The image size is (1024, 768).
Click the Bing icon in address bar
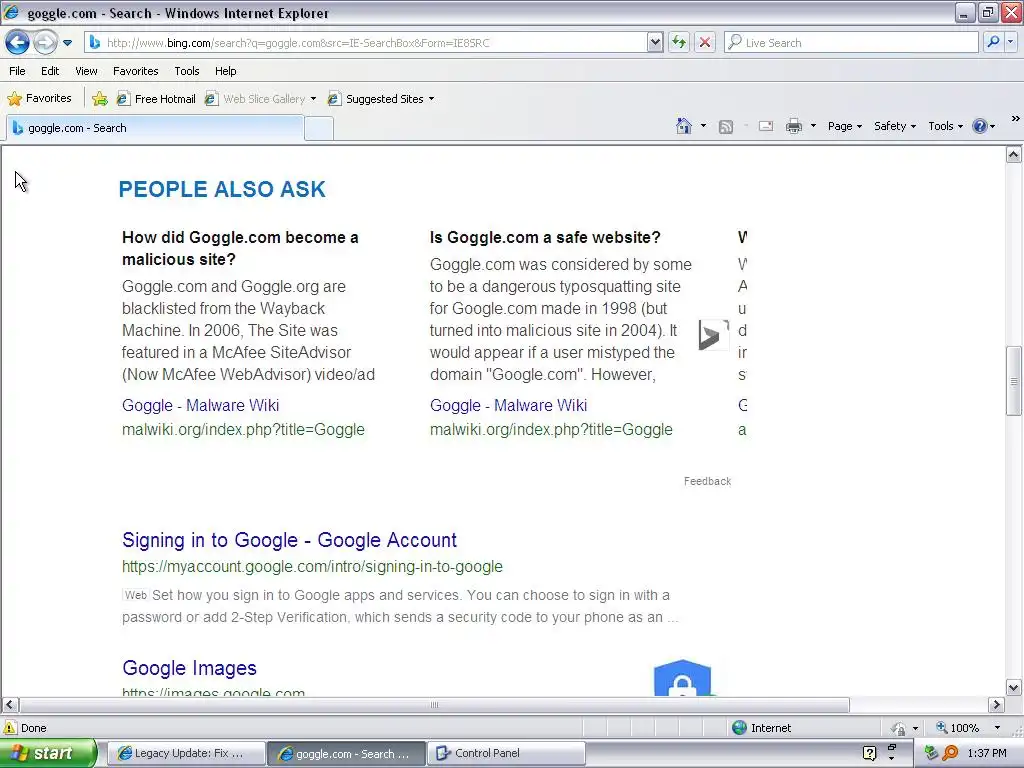click(x=95, y=42)
